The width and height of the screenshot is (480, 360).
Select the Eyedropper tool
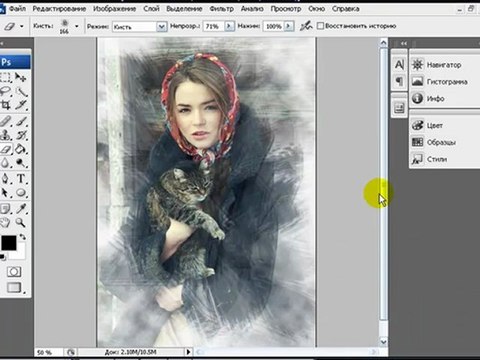tap(21, 209)
